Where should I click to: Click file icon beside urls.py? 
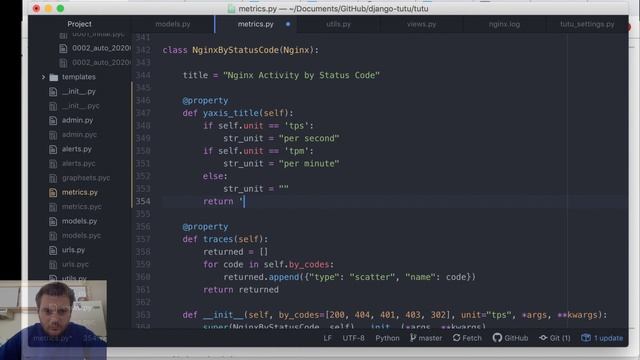tap(53, 250)
